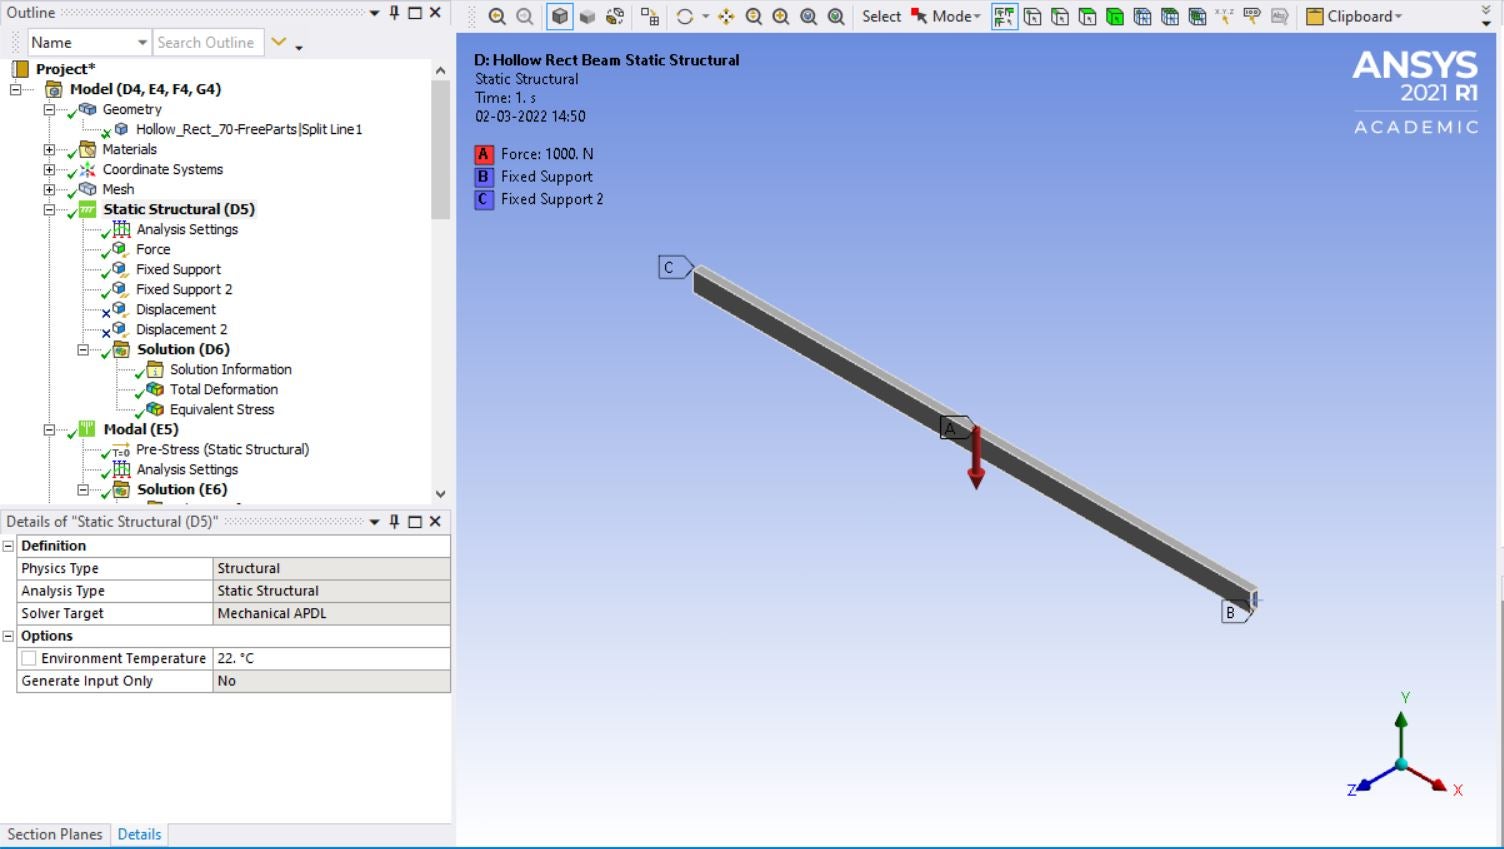Pin the Details panel
The height and width of the screenshot is (849, 1504).
click(x=395, y=521)
